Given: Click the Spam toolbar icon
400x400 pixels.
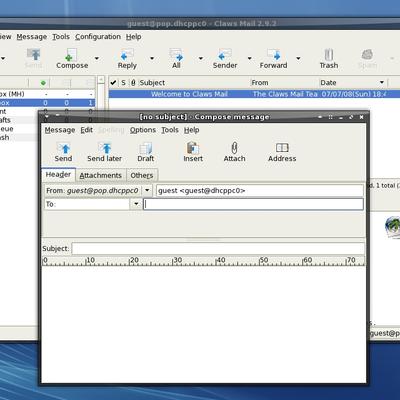Looking at the screenshot, I should pyautogui.click(x=367, y=55).
